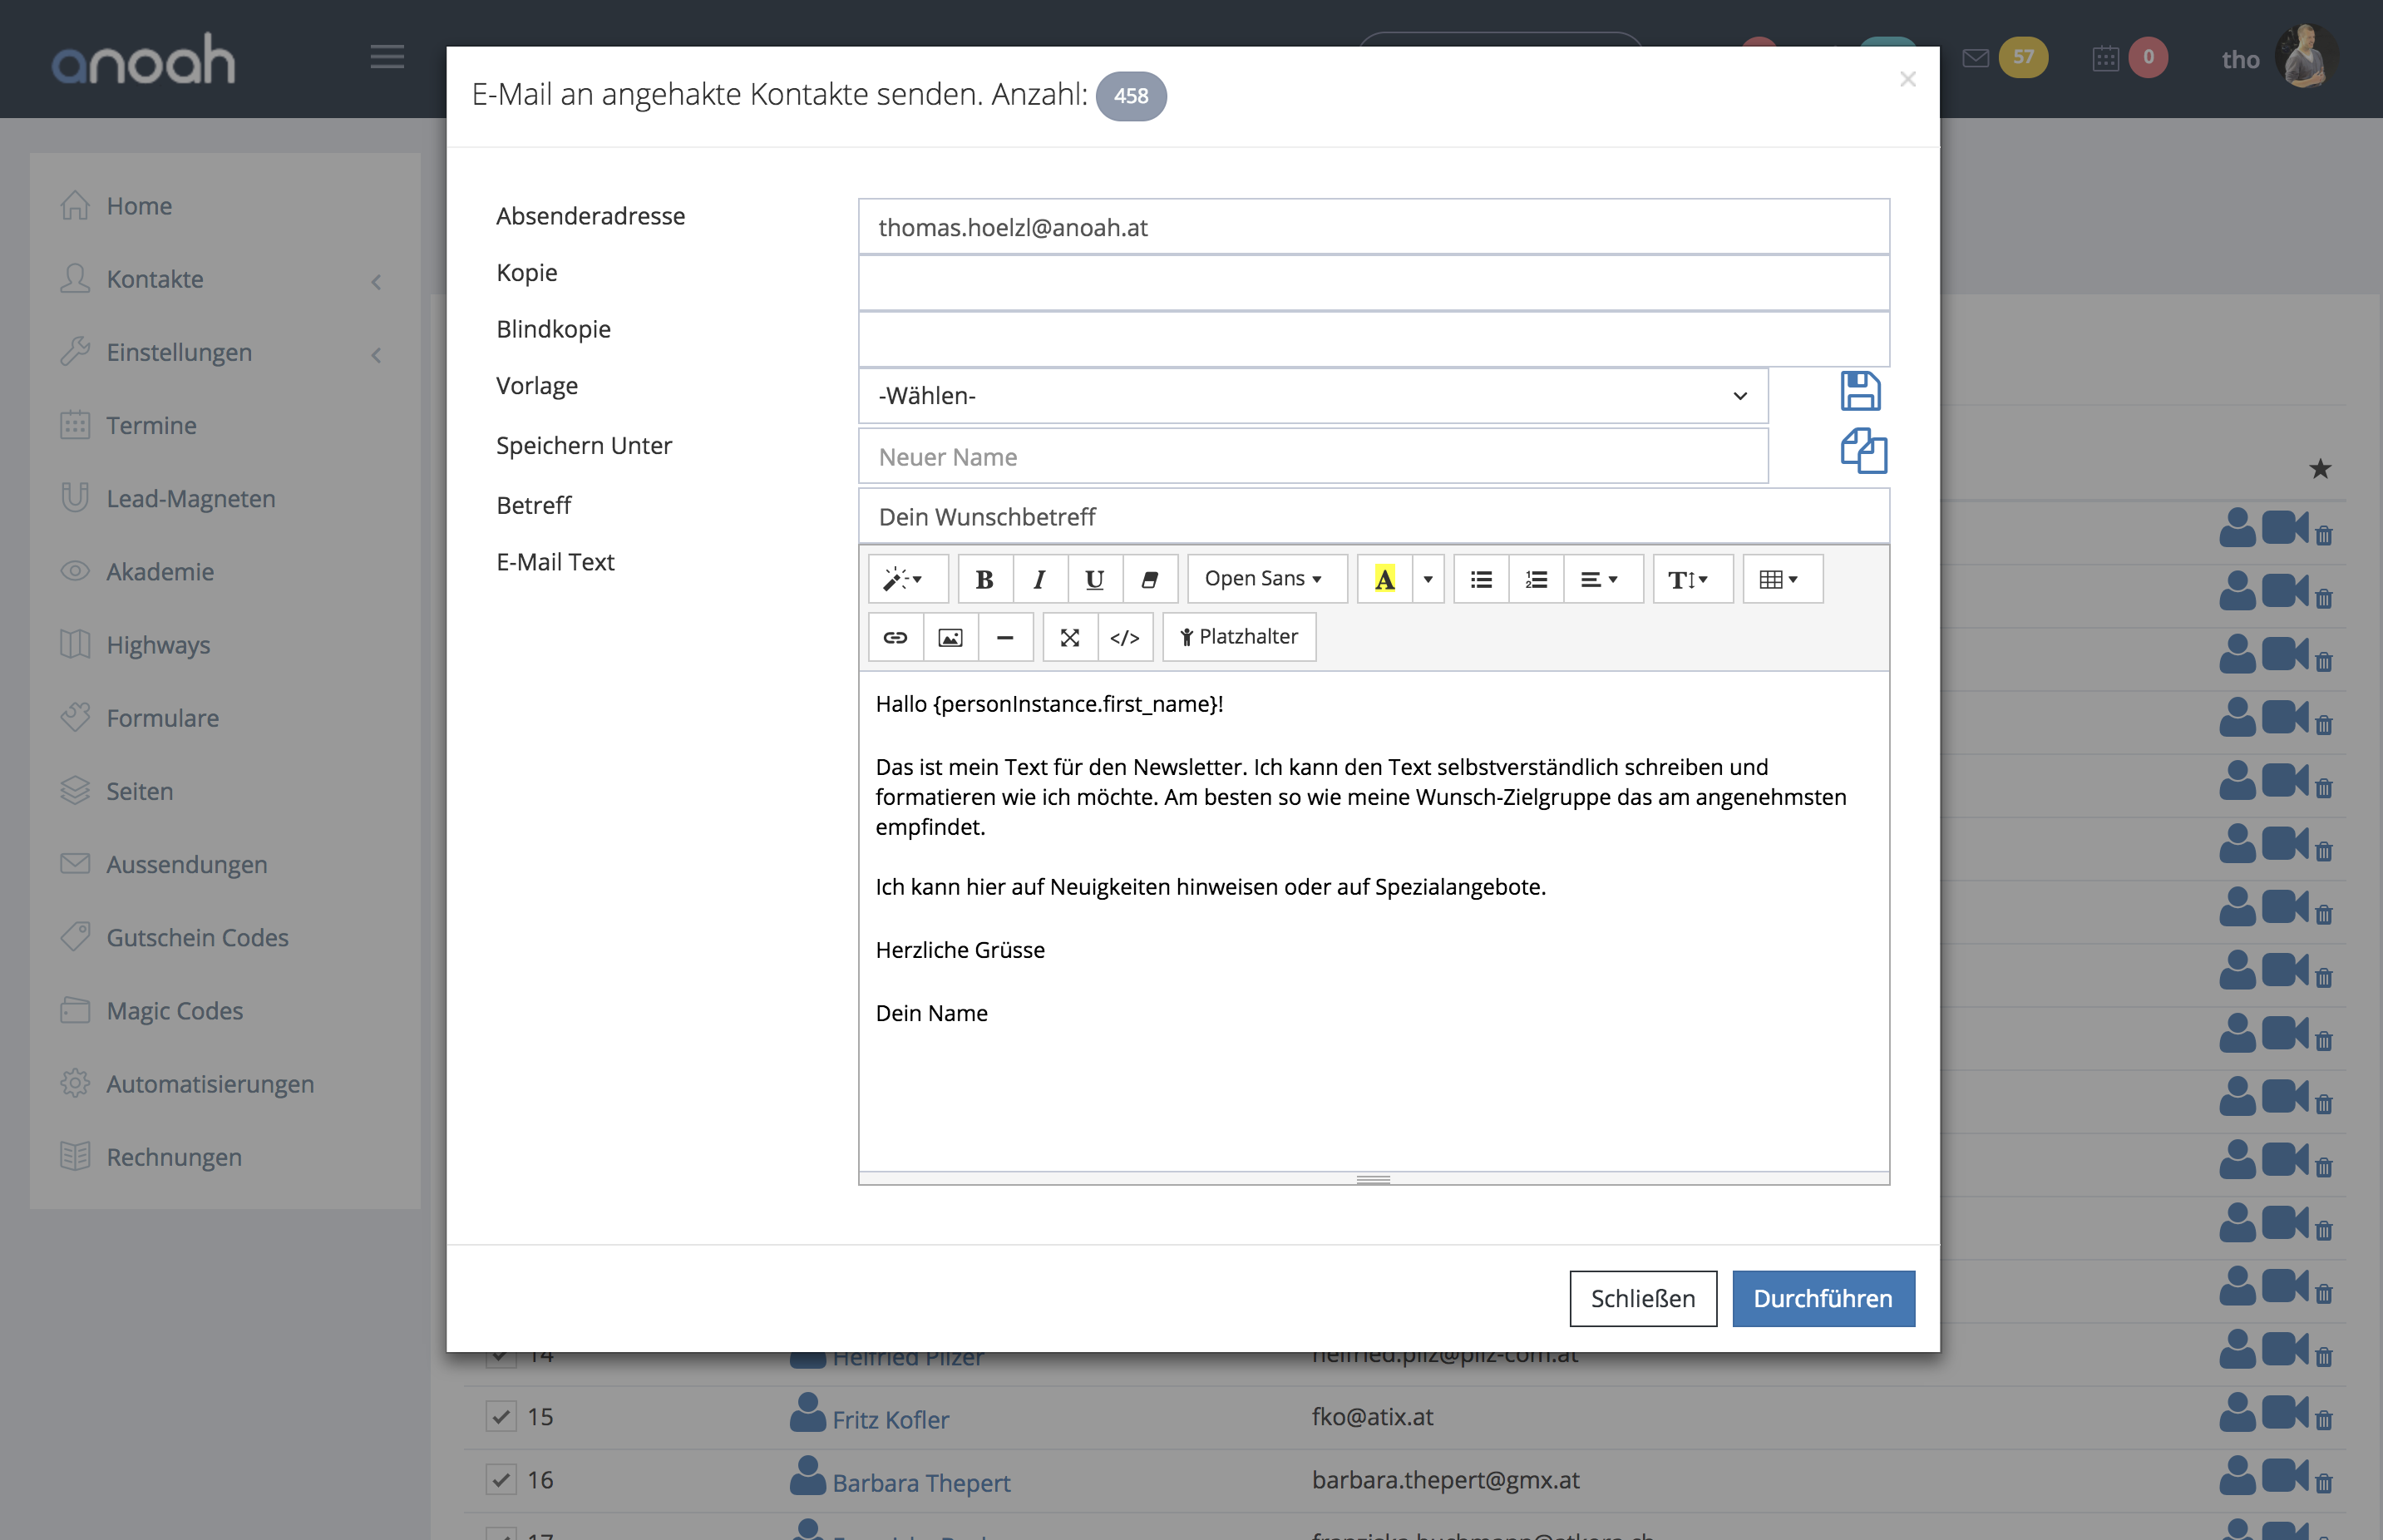Expand the table insert dropdown
Screen dimensions: 2383x1540
coord(1780,579)
